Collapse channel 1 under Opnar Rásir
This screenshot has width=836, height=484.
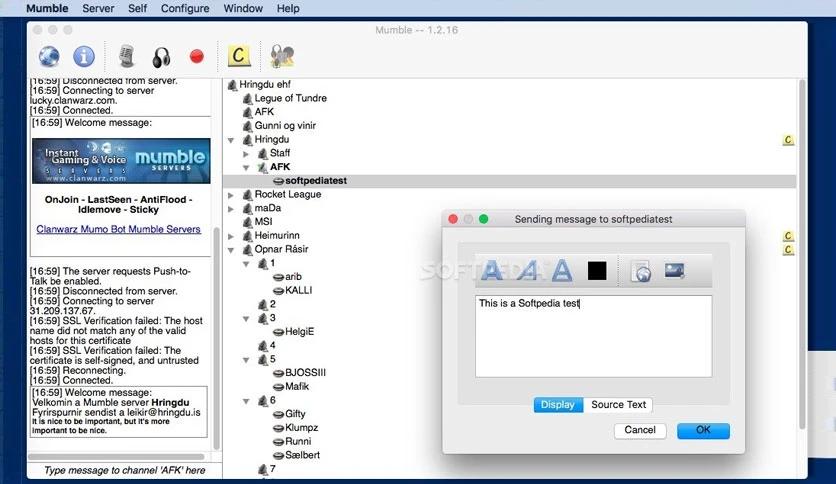pos(246,264)
